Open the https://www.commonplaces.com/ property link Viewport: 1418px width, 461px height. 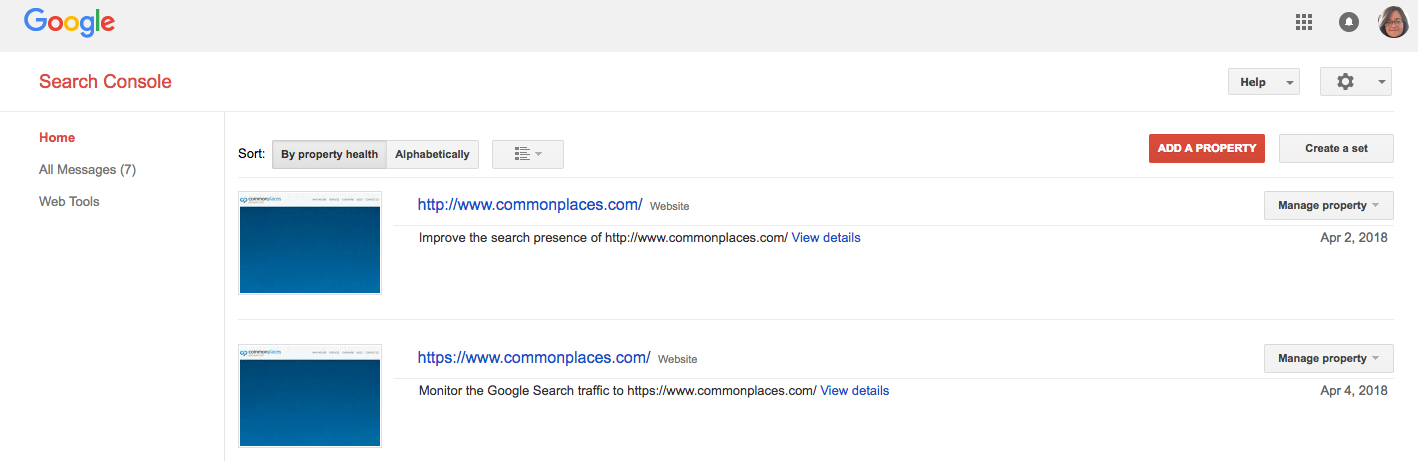coord(533,358)
